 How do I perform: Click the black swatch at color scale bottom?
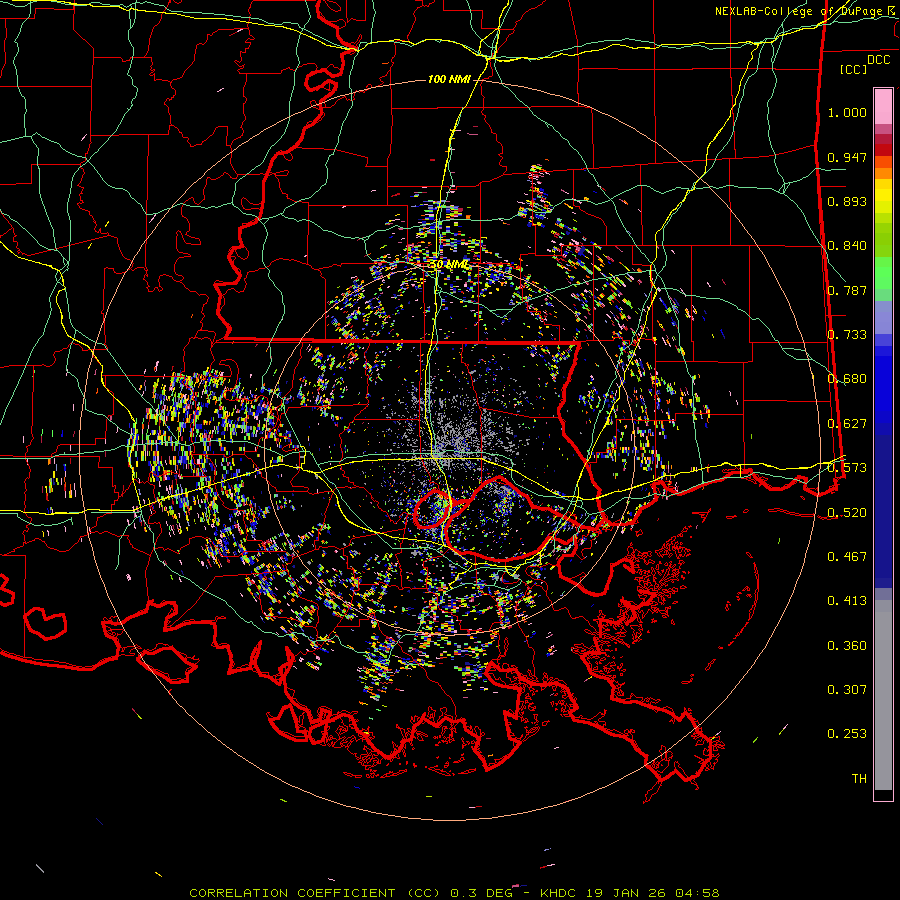point(883,795)
